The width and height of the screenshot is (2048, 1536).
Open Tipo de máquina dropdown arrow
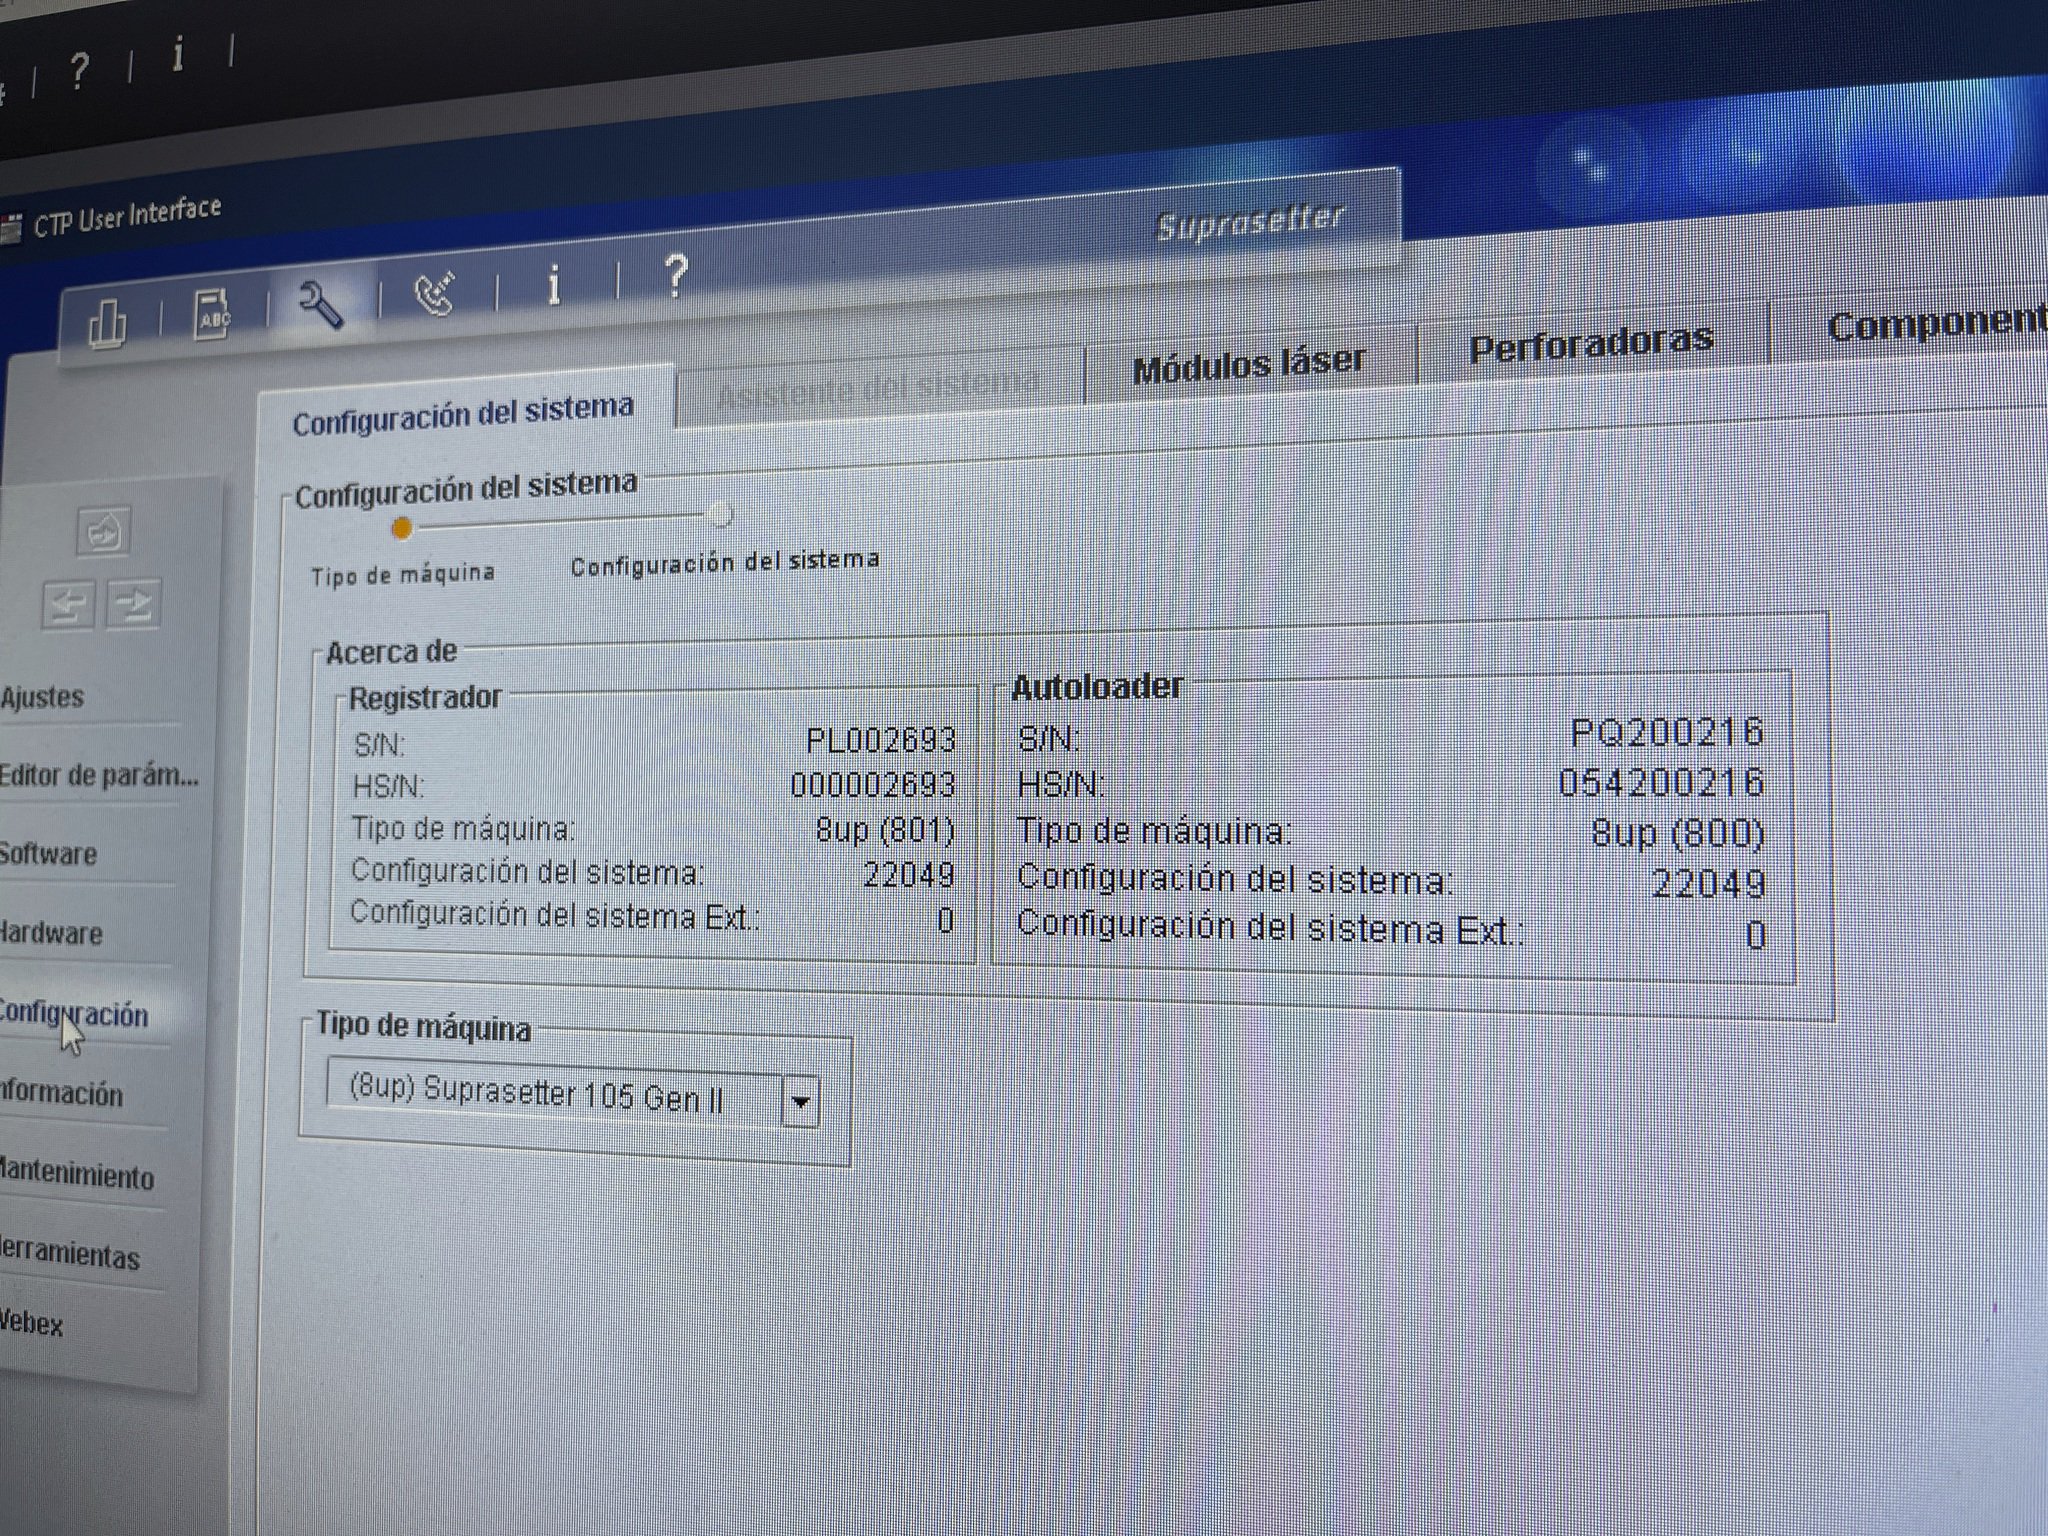click(800, 1103)
